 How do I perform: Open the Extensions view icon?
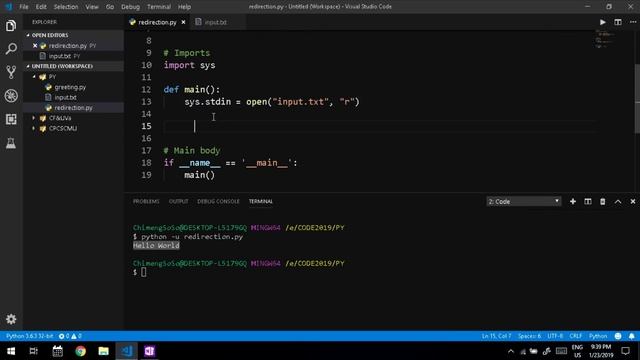pos(11,119)
